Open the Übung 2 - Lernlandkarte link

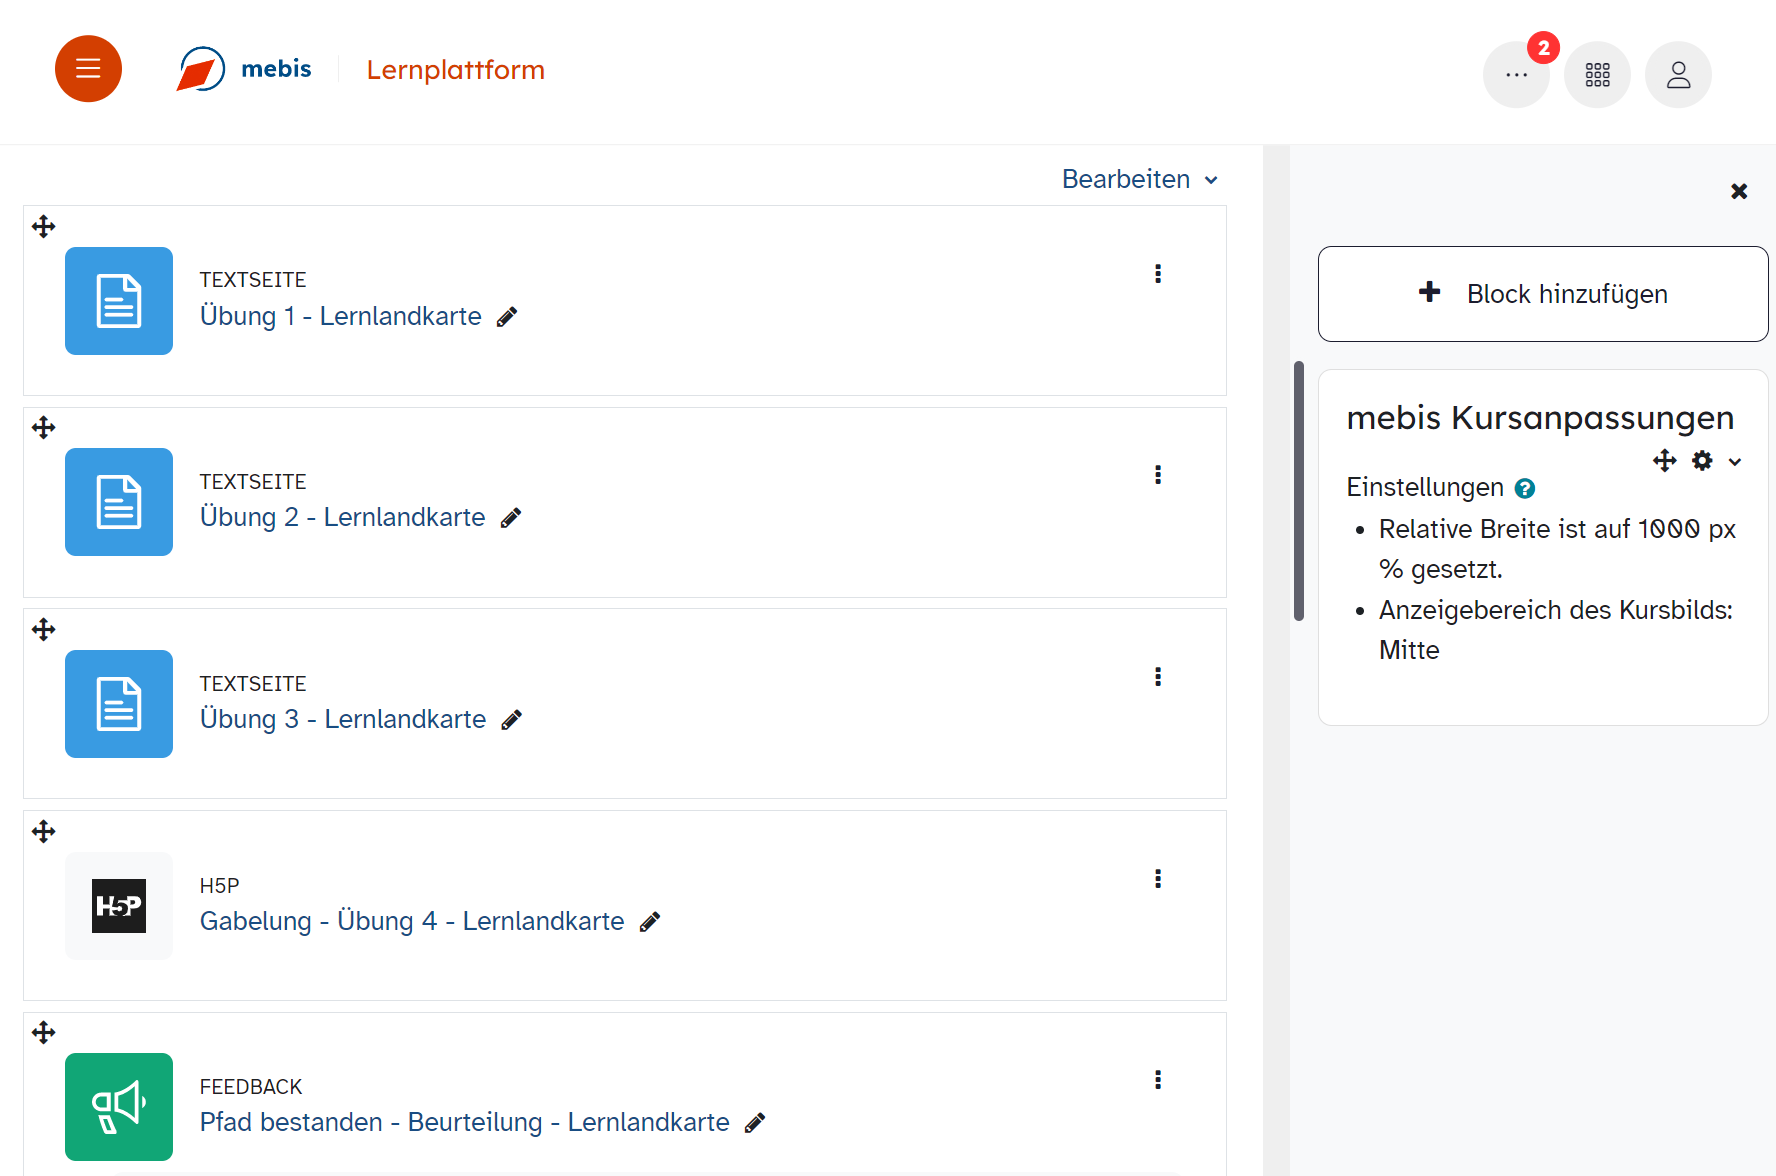(x=342, y=517)
